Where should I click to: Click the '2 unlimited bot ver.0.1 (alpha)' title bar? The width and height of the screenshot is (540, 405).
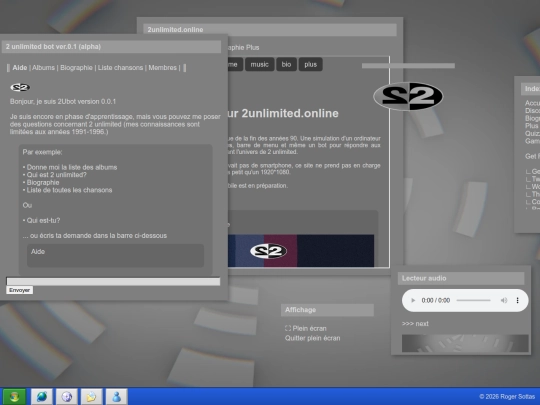tap(111, 47)
